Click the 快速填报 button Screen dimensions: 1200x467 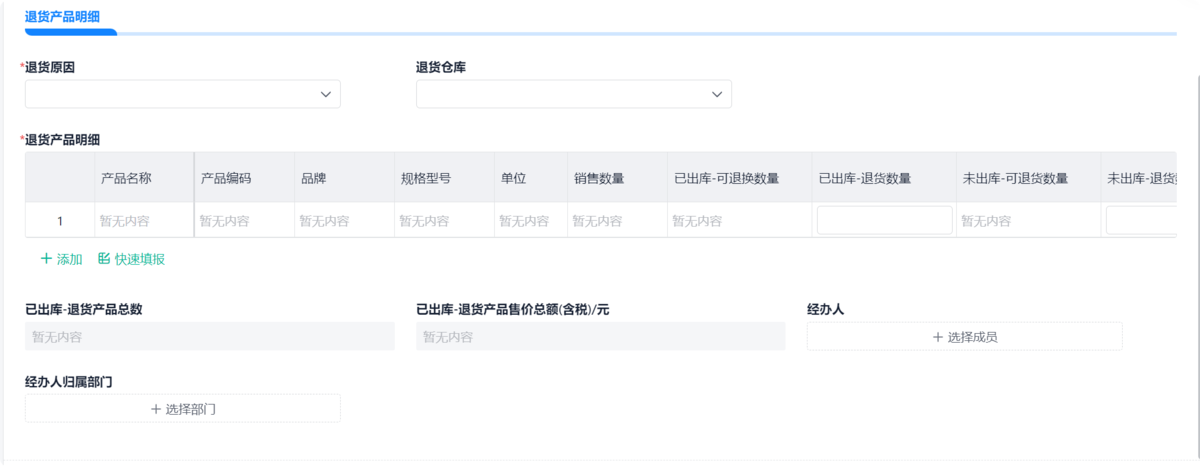[132, 259]
